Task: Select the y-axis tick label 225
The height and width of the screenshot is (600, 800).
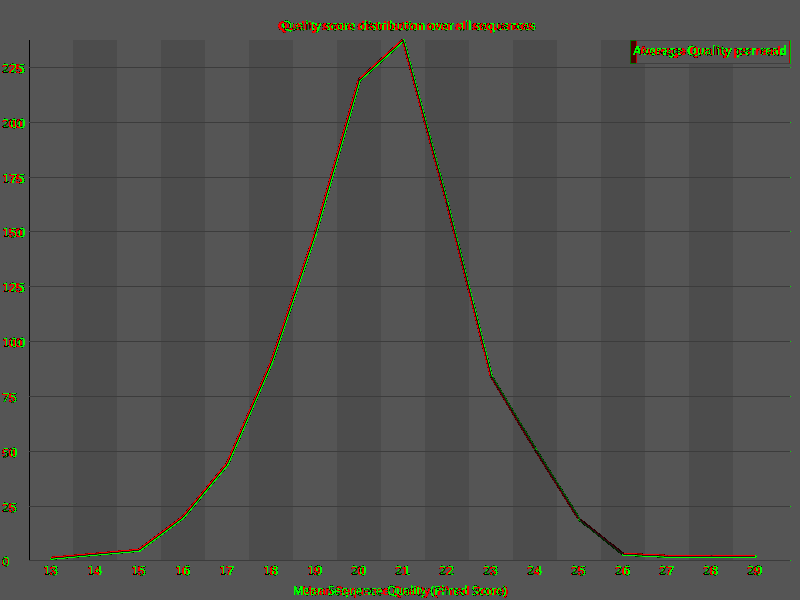Action: click(x=13, y=68)
